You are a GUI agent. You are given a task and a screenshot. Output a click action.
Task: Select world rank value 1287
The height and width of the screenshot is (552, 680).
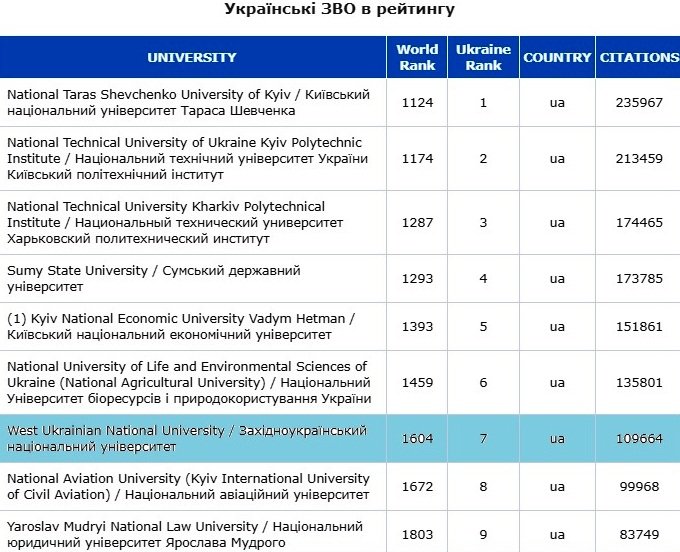(417, 223)
